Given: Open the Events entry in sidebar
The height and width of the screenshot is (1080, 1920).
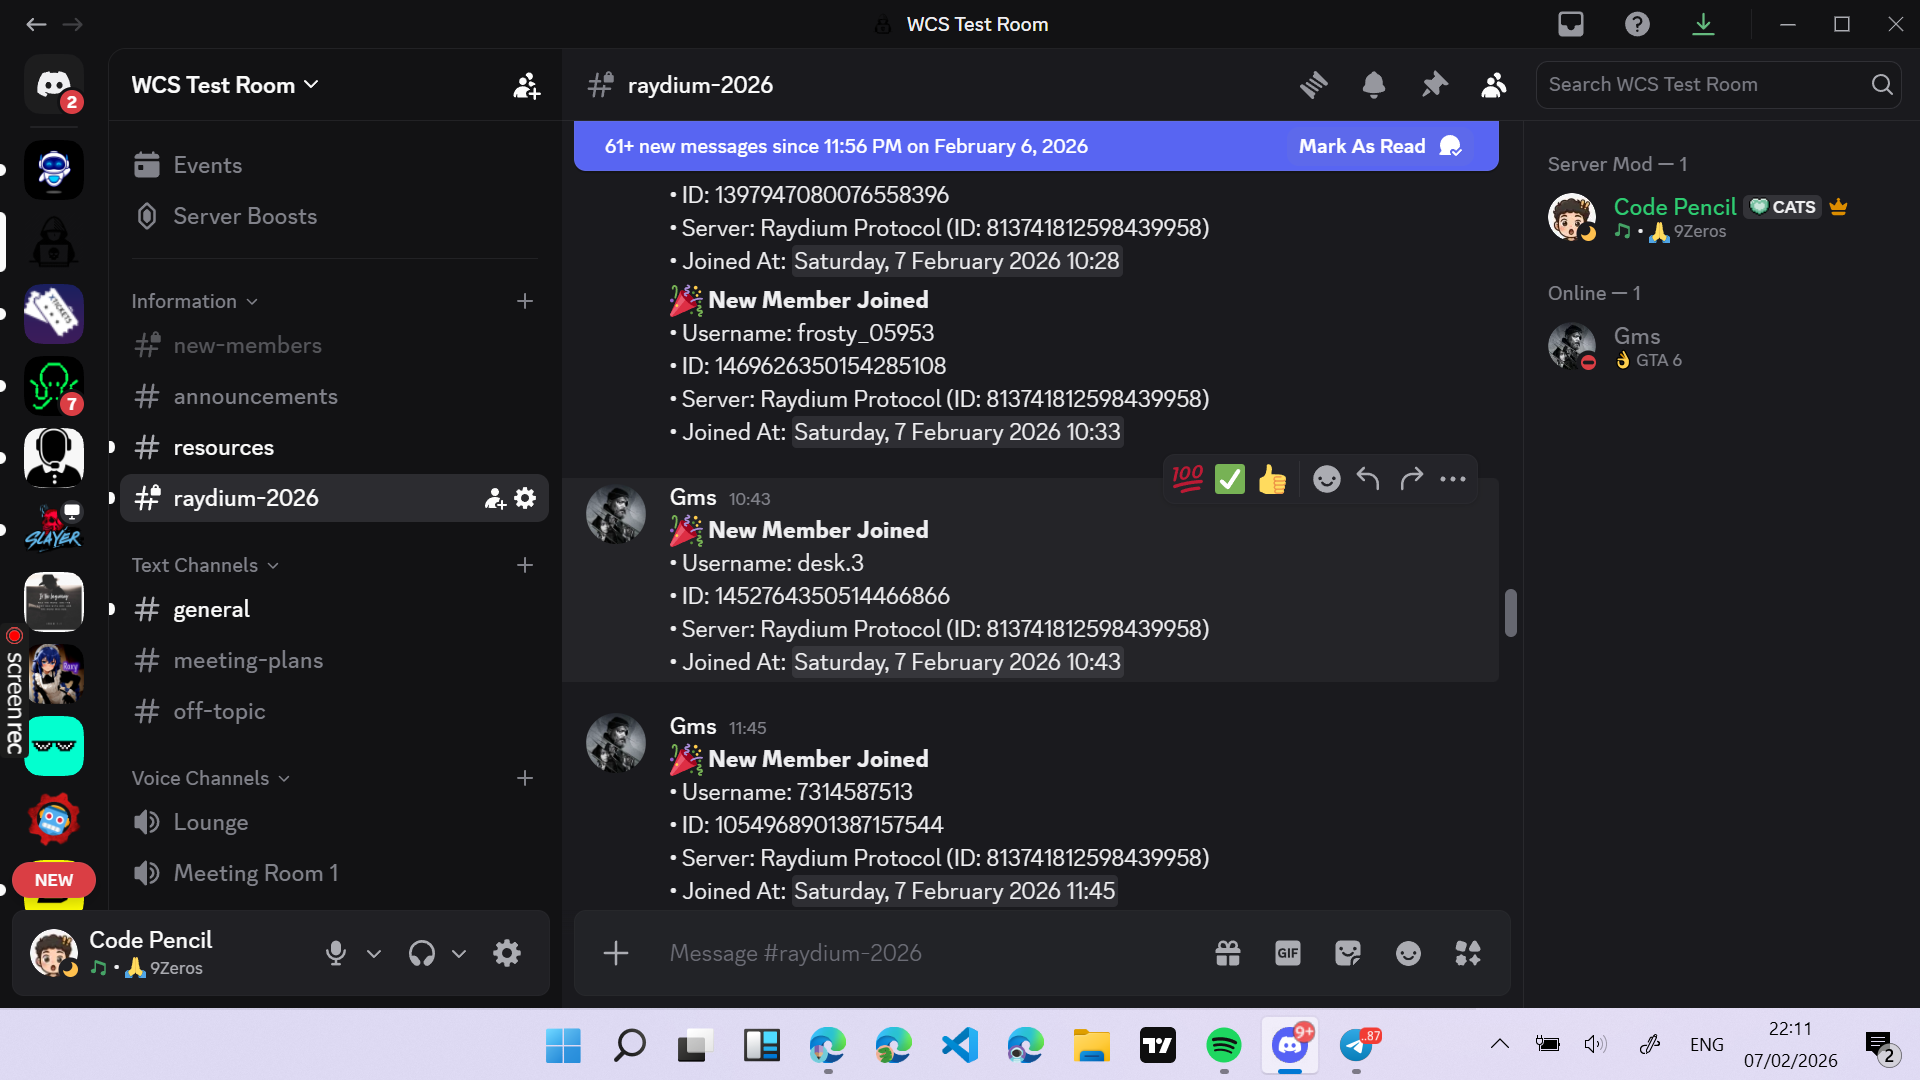Looking at the screenshot, I should point(207,165).
